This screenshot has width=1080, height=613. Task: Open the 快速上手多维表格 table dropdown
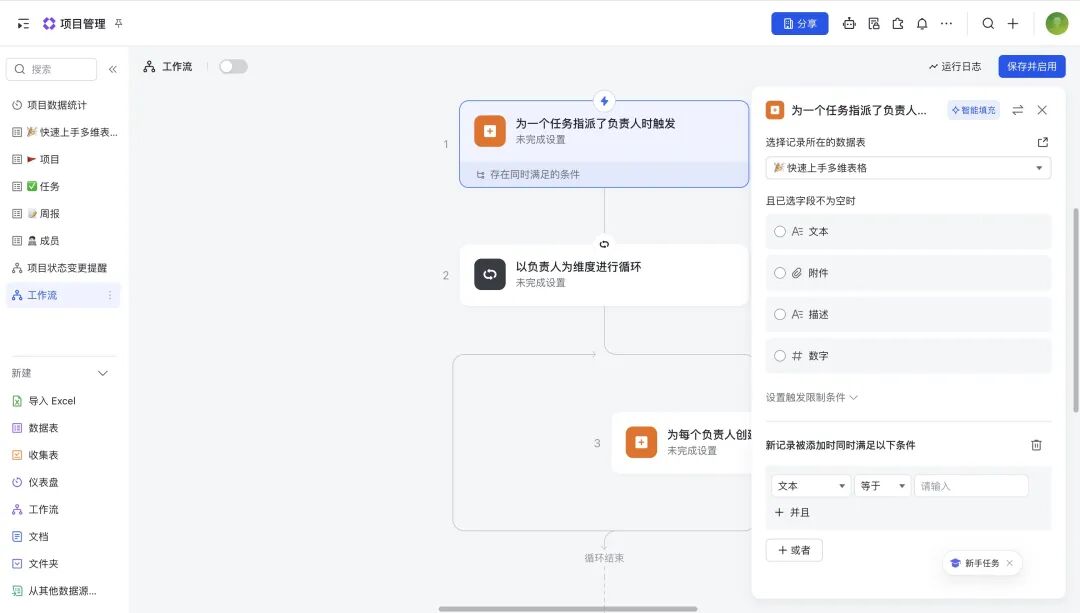908,168
